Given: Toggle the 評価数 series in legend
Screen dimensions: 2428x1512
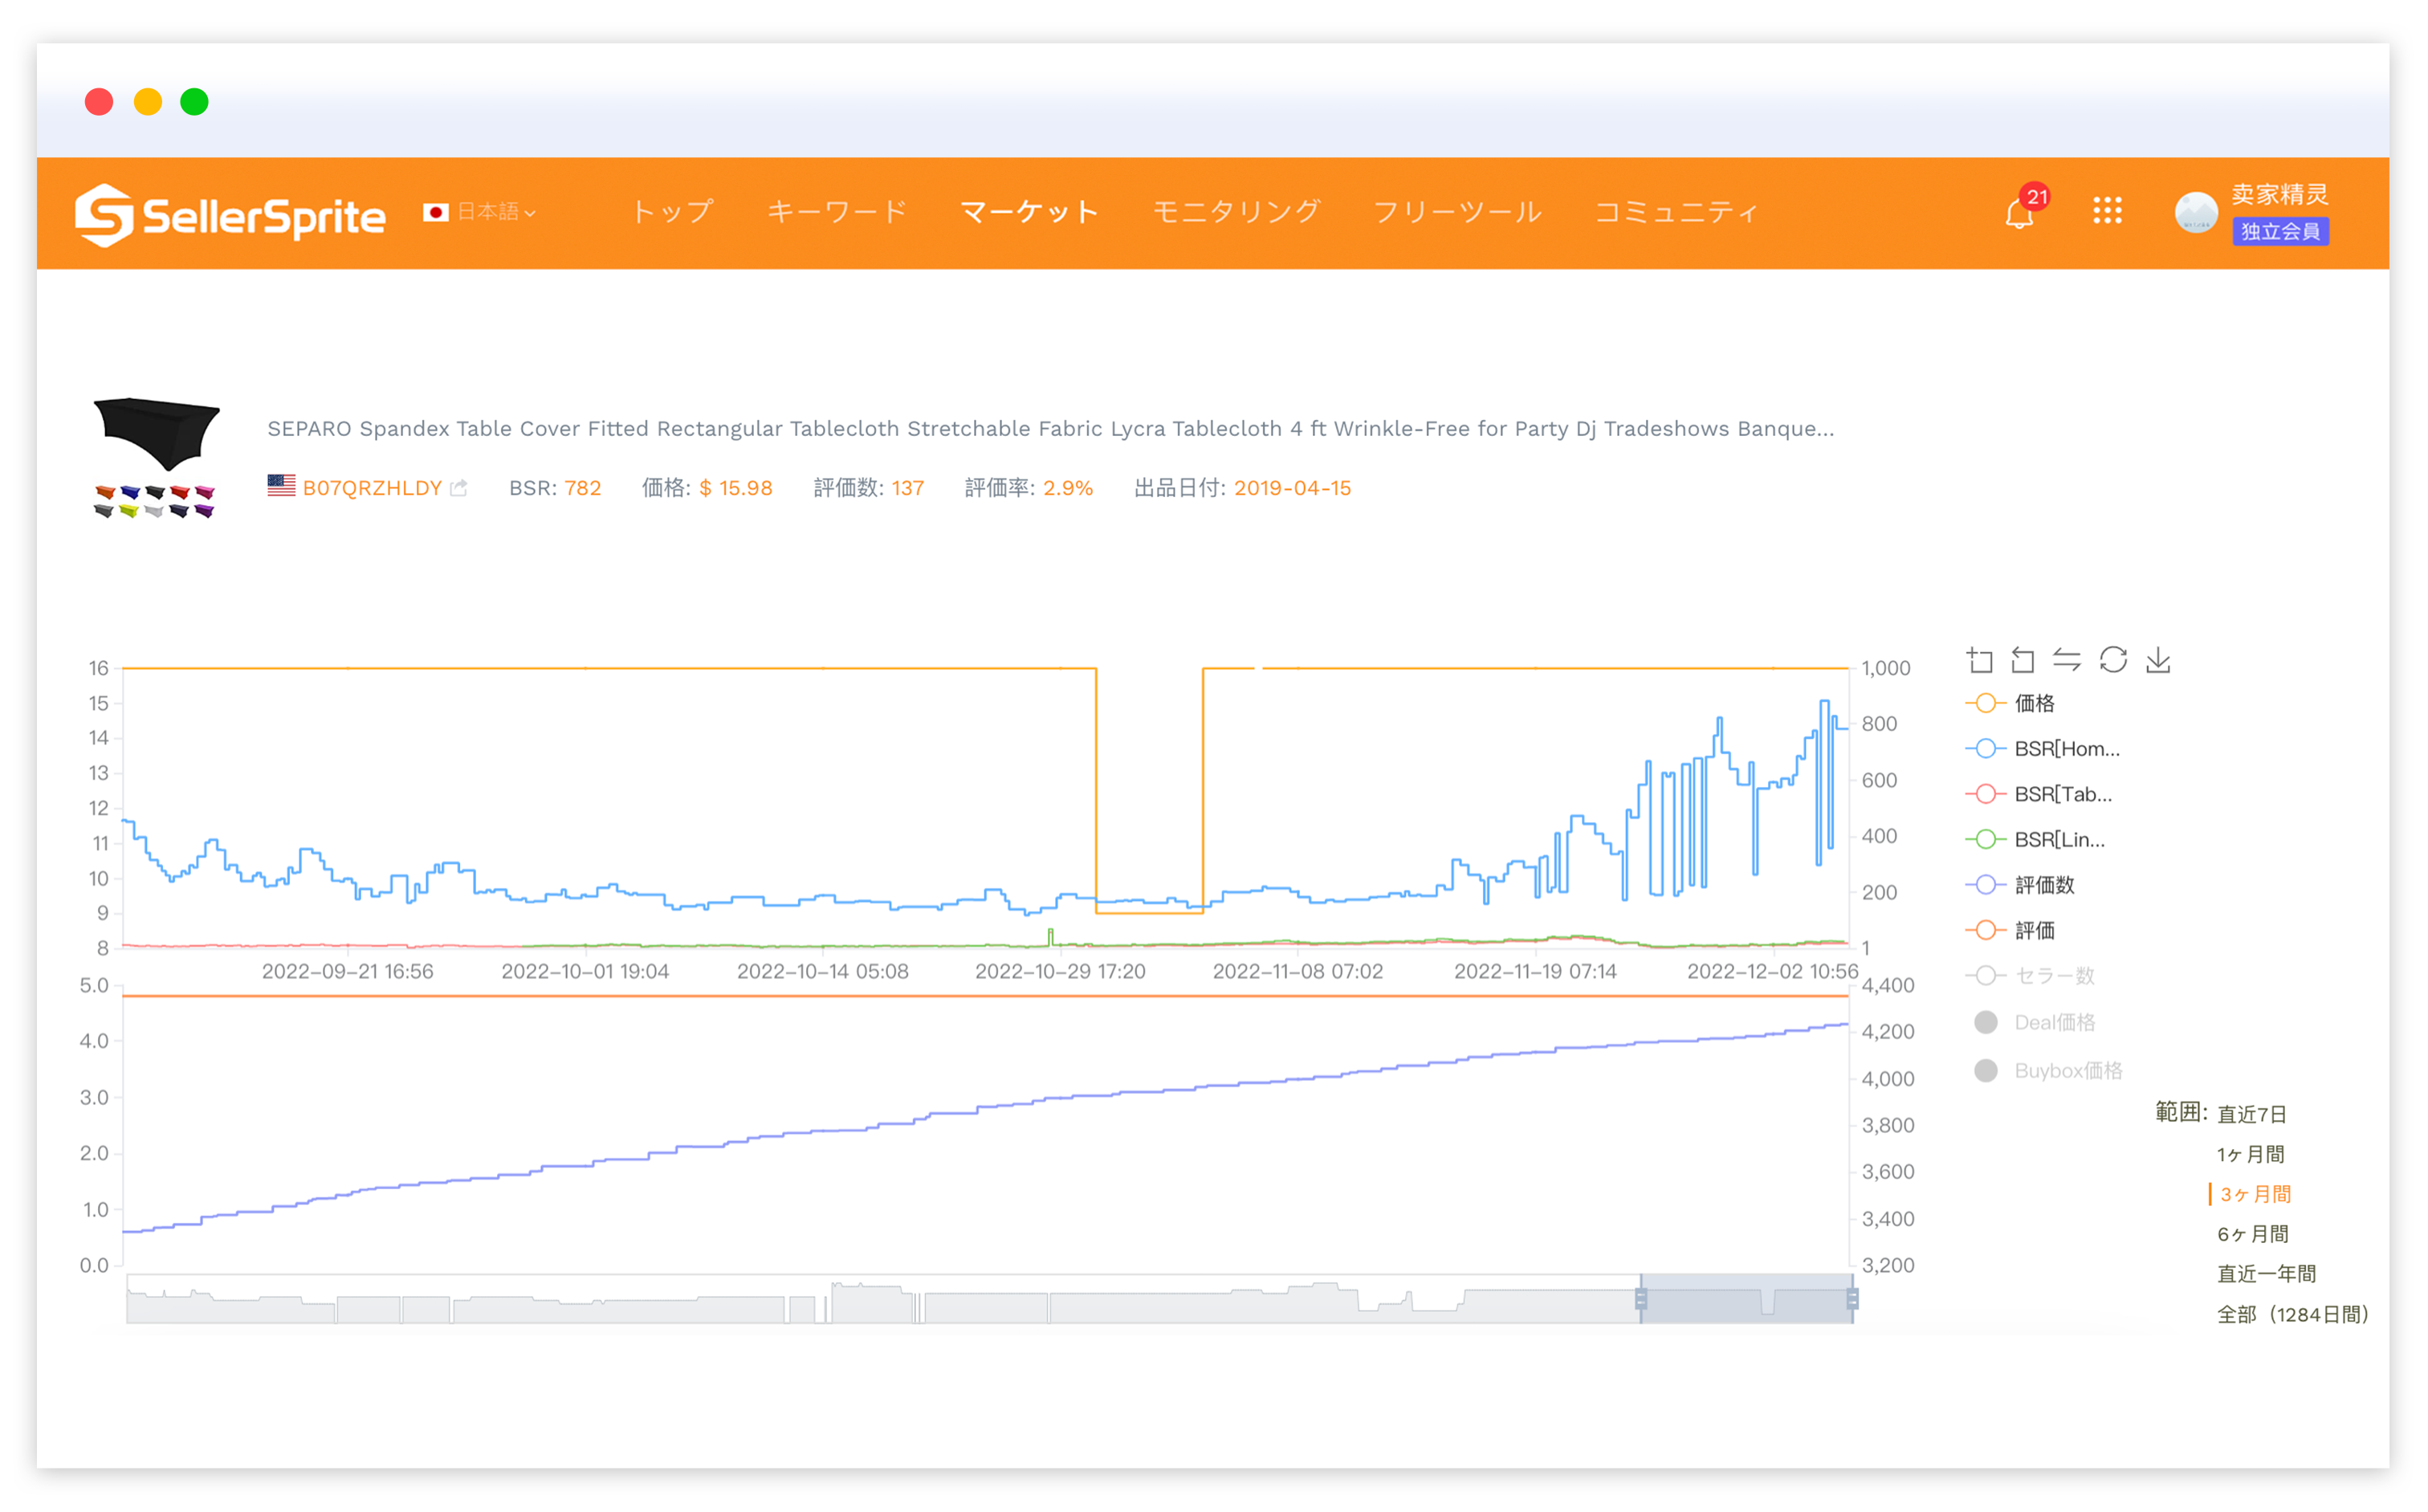Looking at the screenshot, I should coord(2019,885).
